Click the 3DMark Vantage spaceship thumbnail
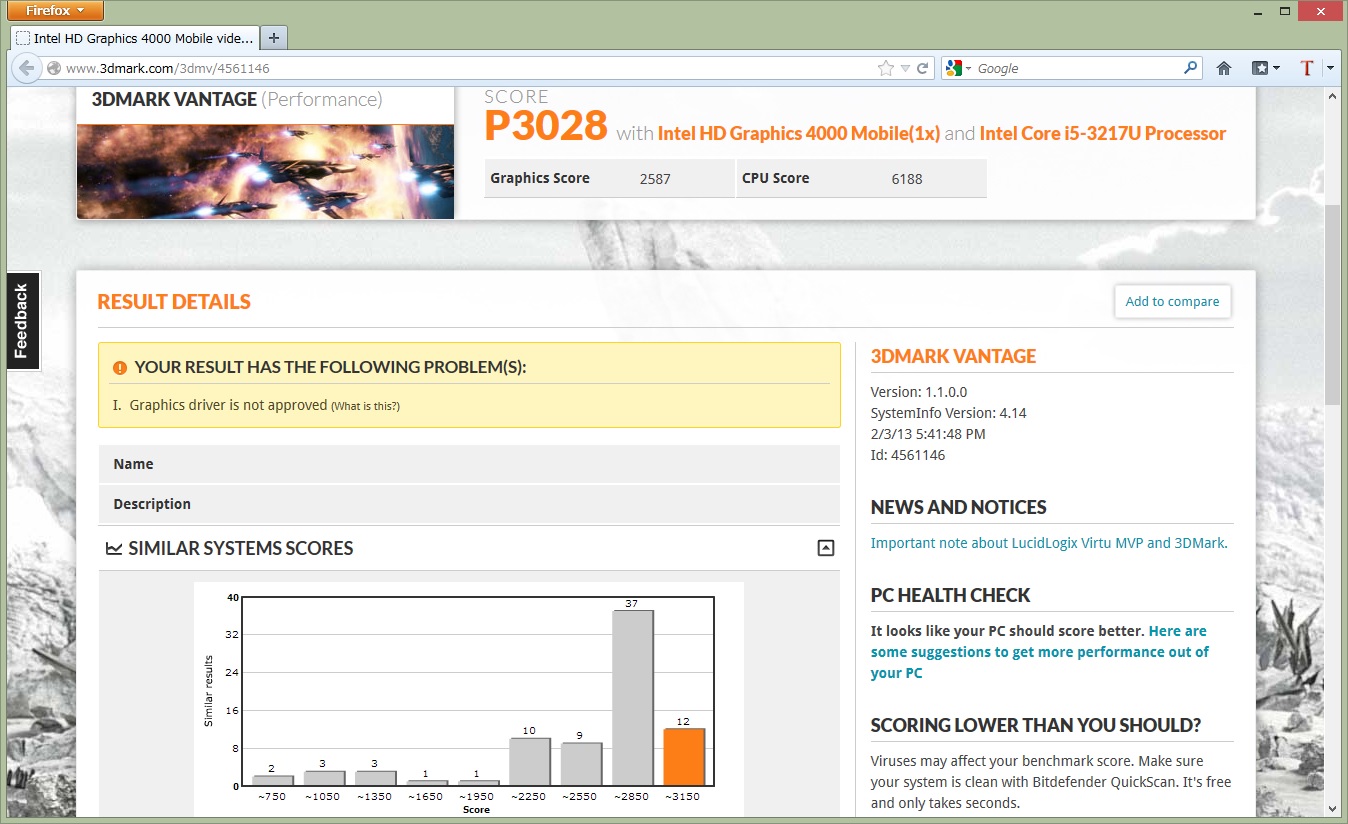Screen dimensions: 1348x824 265,171
